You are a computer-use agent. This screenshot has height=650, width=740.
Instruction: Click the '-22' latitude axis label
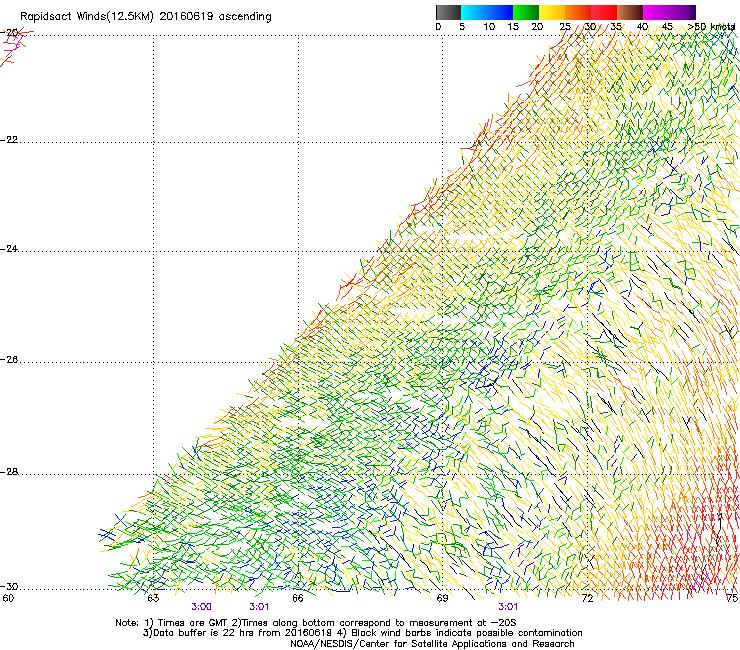(9, 140)
